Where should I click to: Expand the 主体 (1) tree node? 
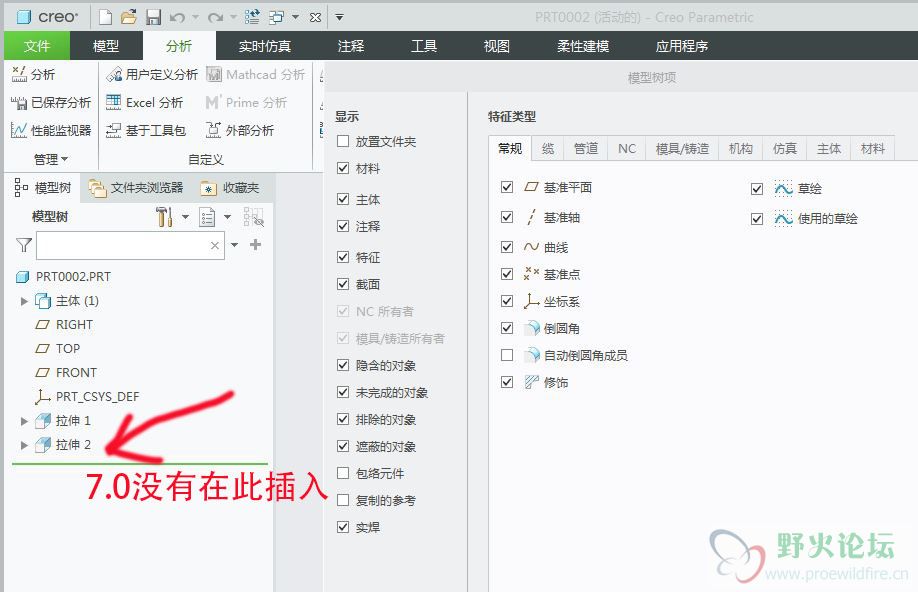[24, 301]
